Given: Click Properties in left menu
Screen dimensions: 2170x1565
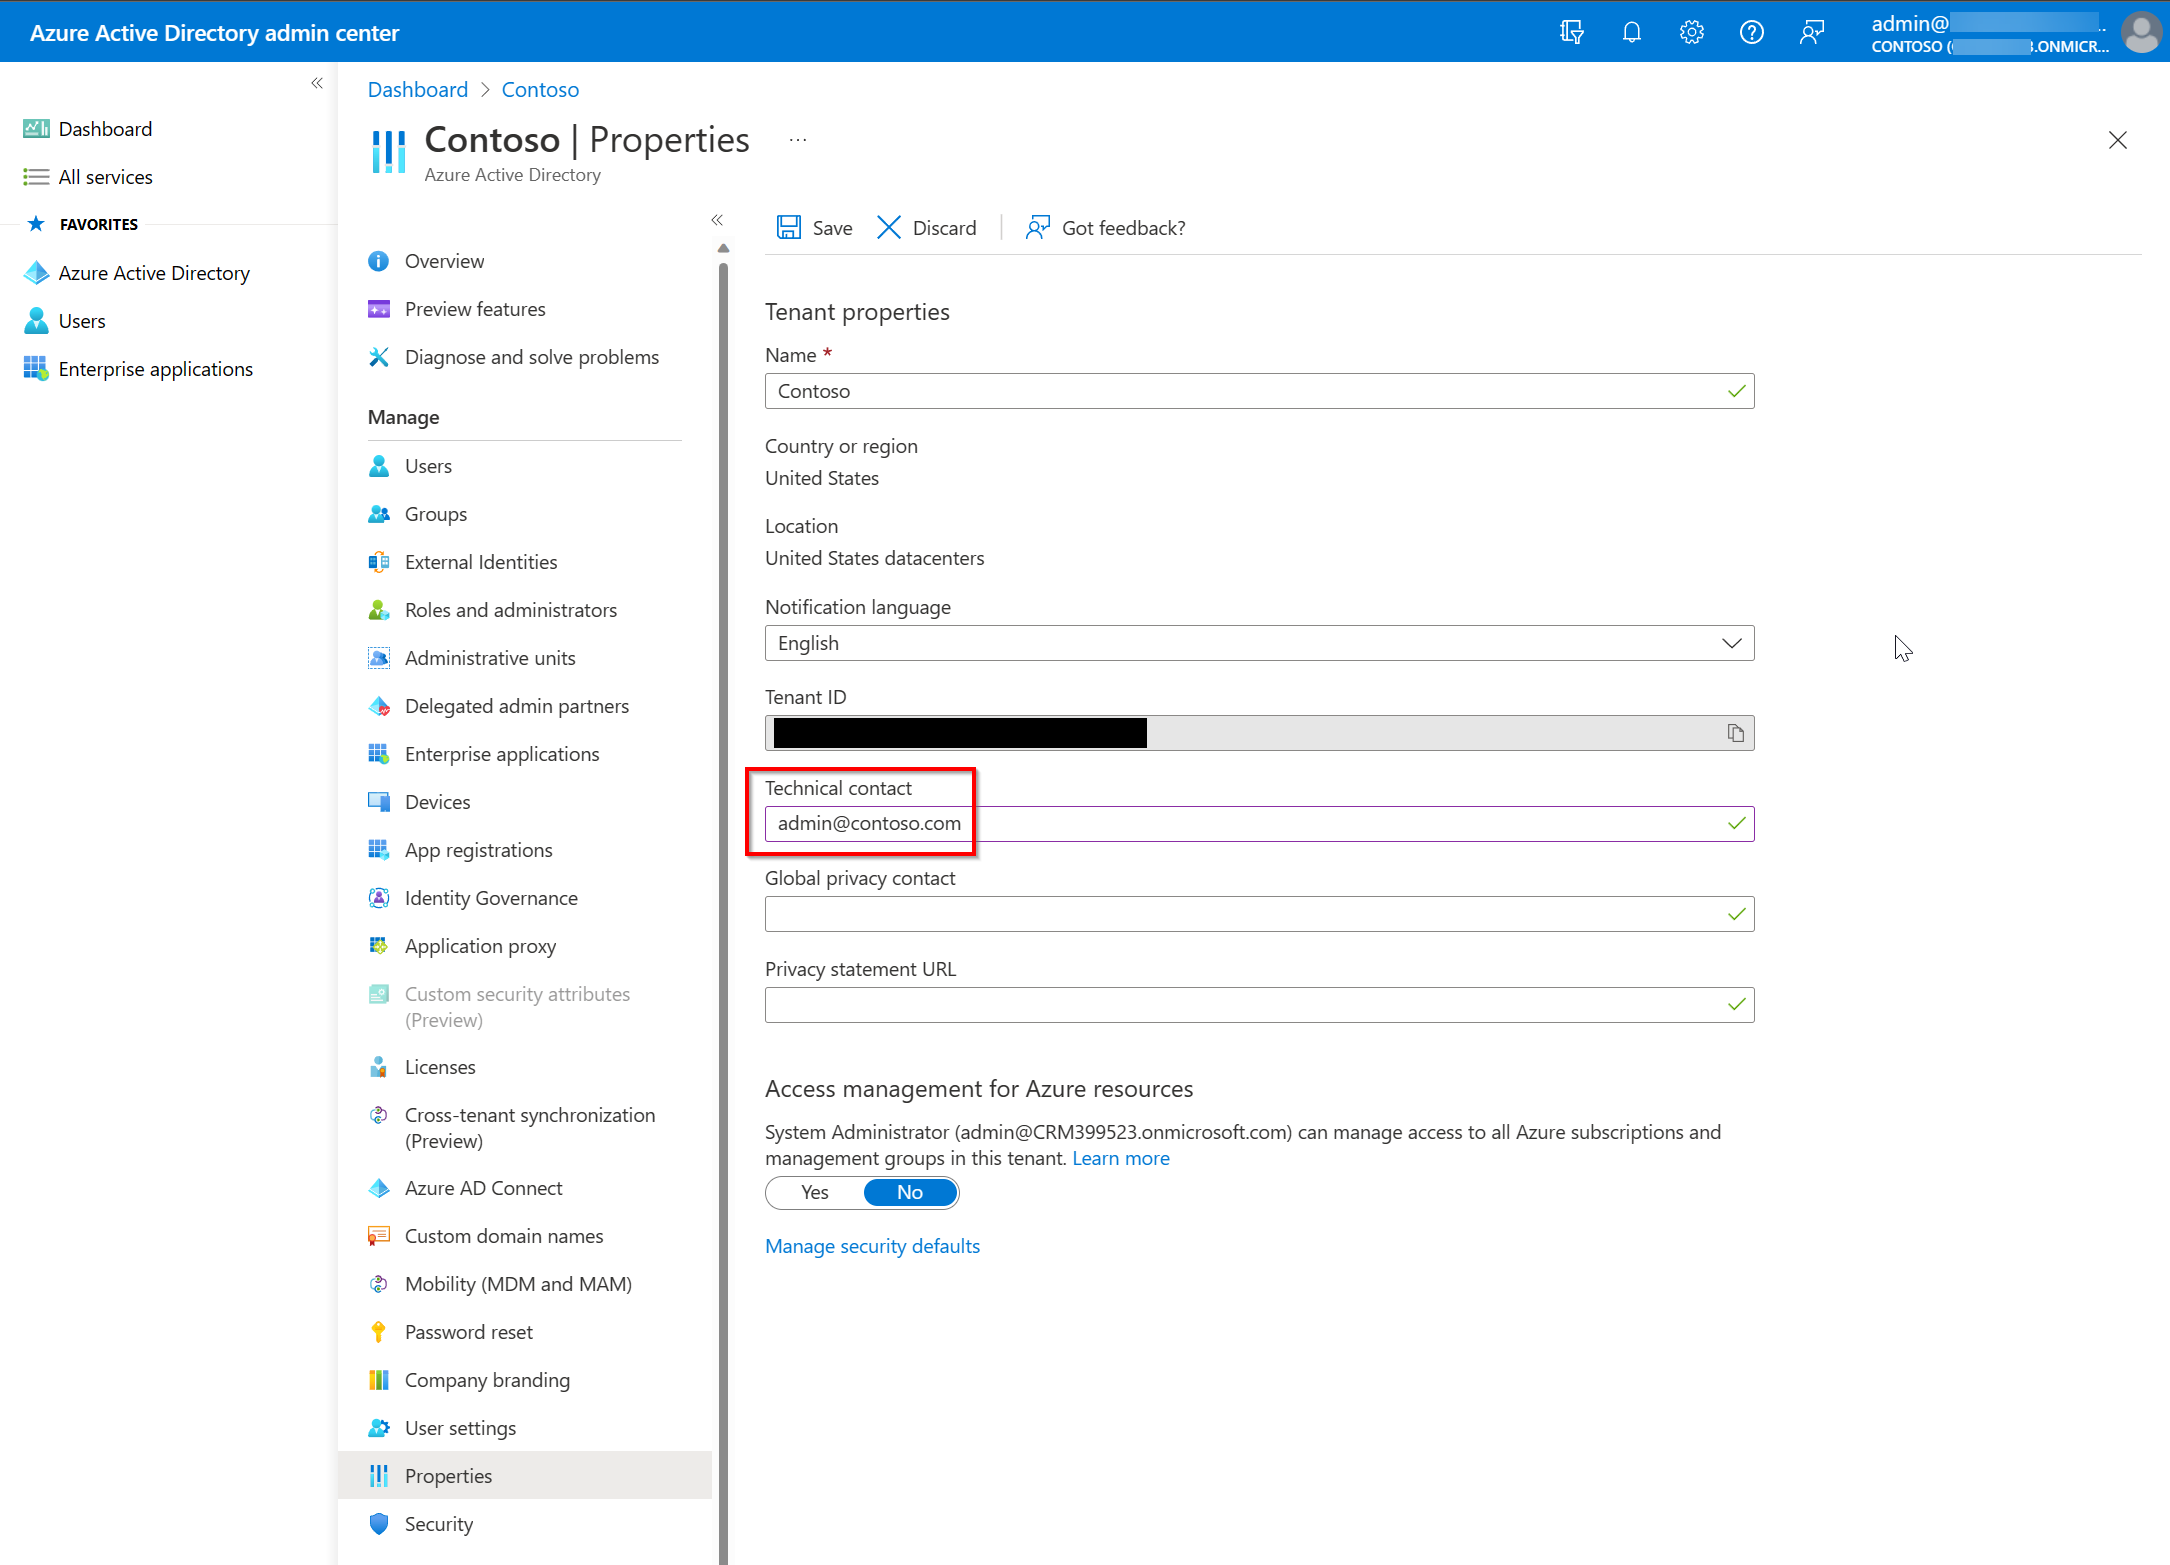Looking at the screenshot, I should [x=448, y=1476].
